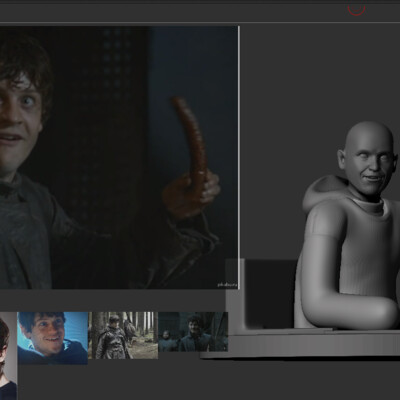This screenshot has height=400, width=400.
Task: Click the watermark text on the reference image
Action: tap(227, 285)
